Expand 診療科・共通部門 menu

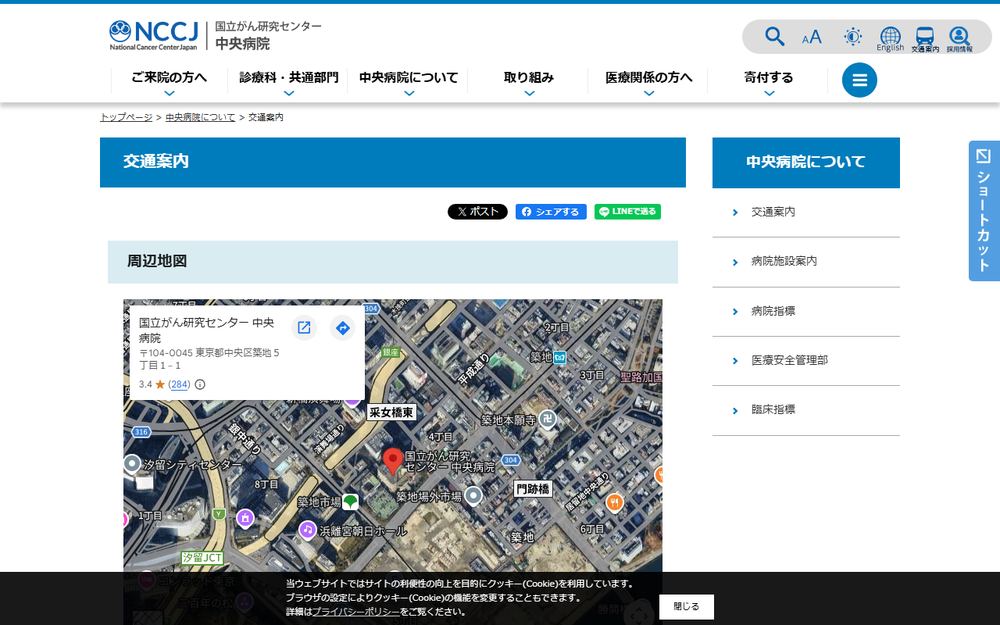[x=289, y=82]
